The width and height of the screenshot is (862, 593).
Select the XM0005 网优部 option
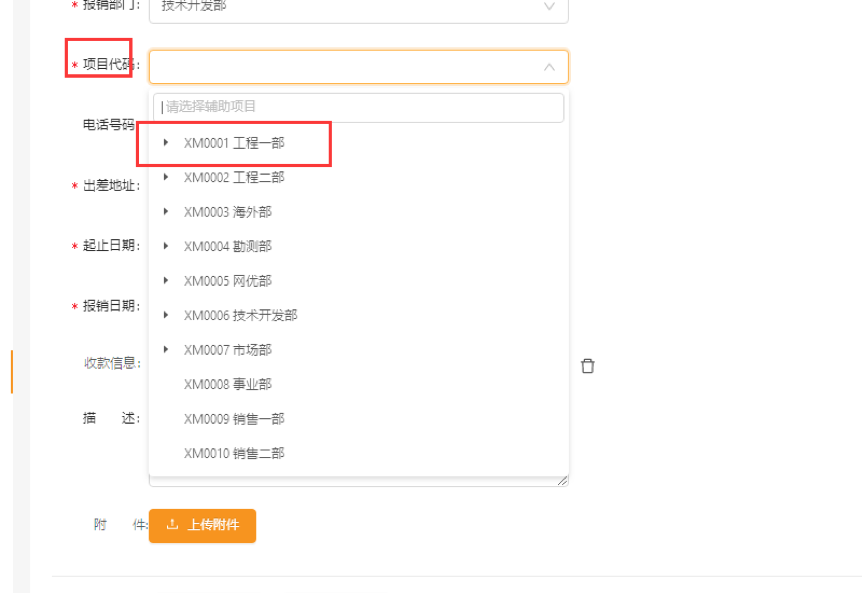coord(228,281)
